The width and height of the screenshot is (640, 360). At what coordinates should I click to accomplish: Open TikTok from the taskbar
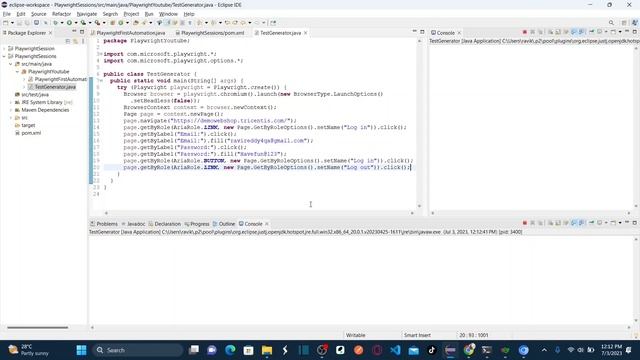tap(432, 350)
